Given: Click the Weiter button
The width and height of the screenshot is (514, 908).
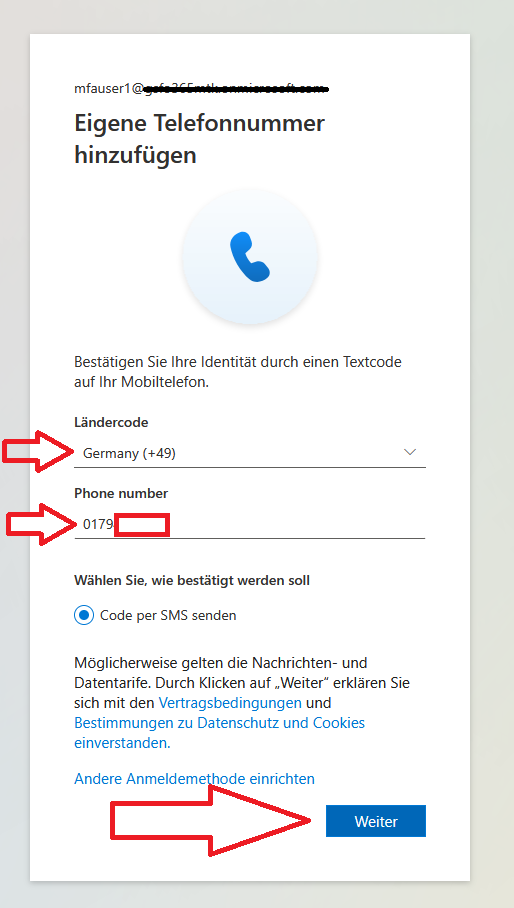Looking at the screenshot, I should click(x=376, y=821).
